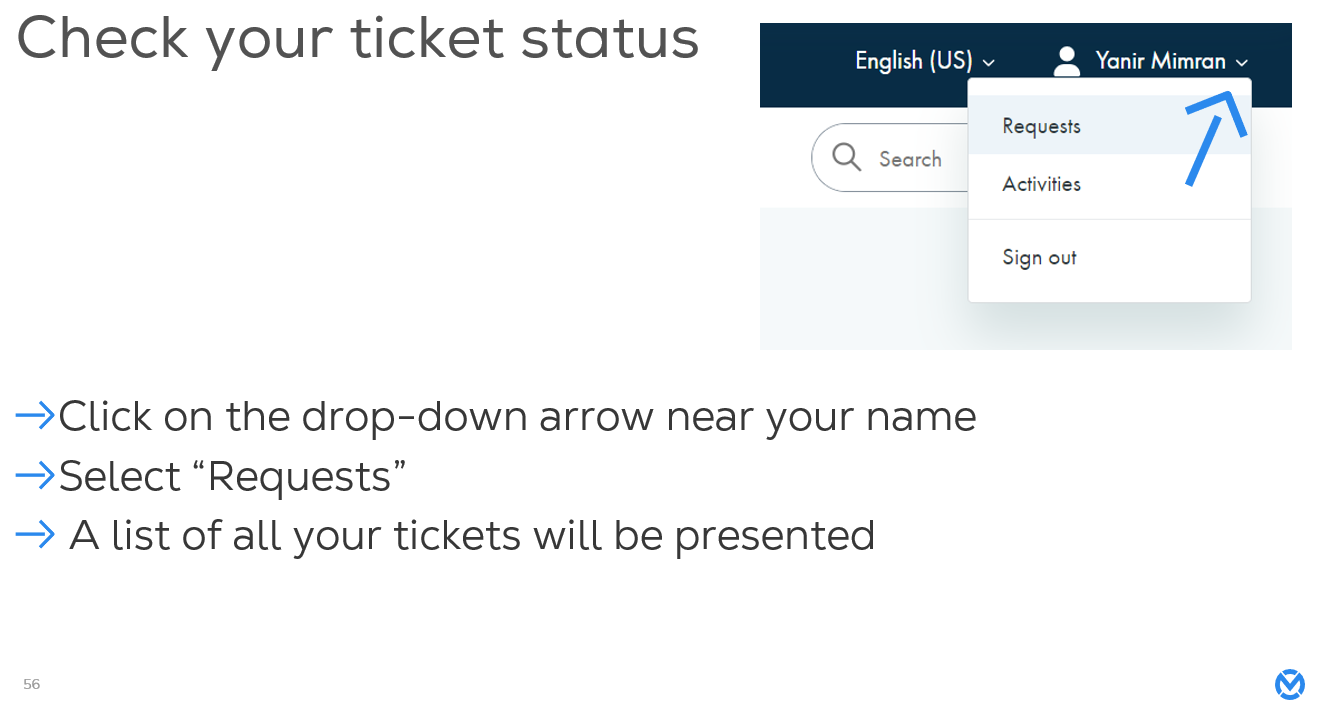Click the blue arrow bullet before "A list of all"

point(35,535)
